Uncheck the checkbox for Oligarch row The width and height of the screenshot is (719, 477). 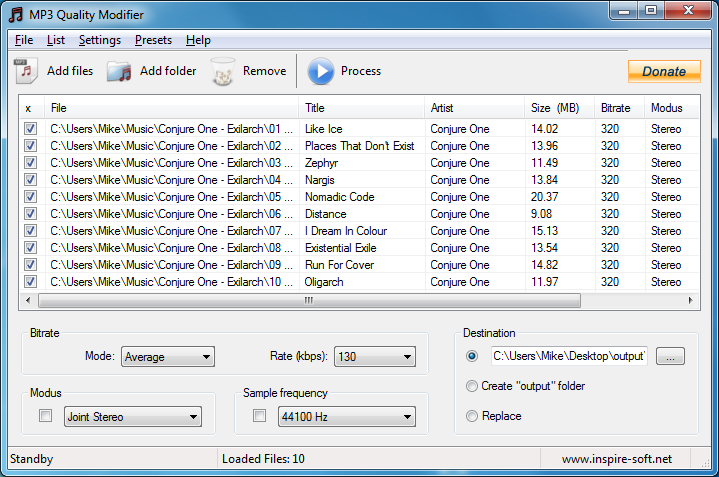pos(30,282)
